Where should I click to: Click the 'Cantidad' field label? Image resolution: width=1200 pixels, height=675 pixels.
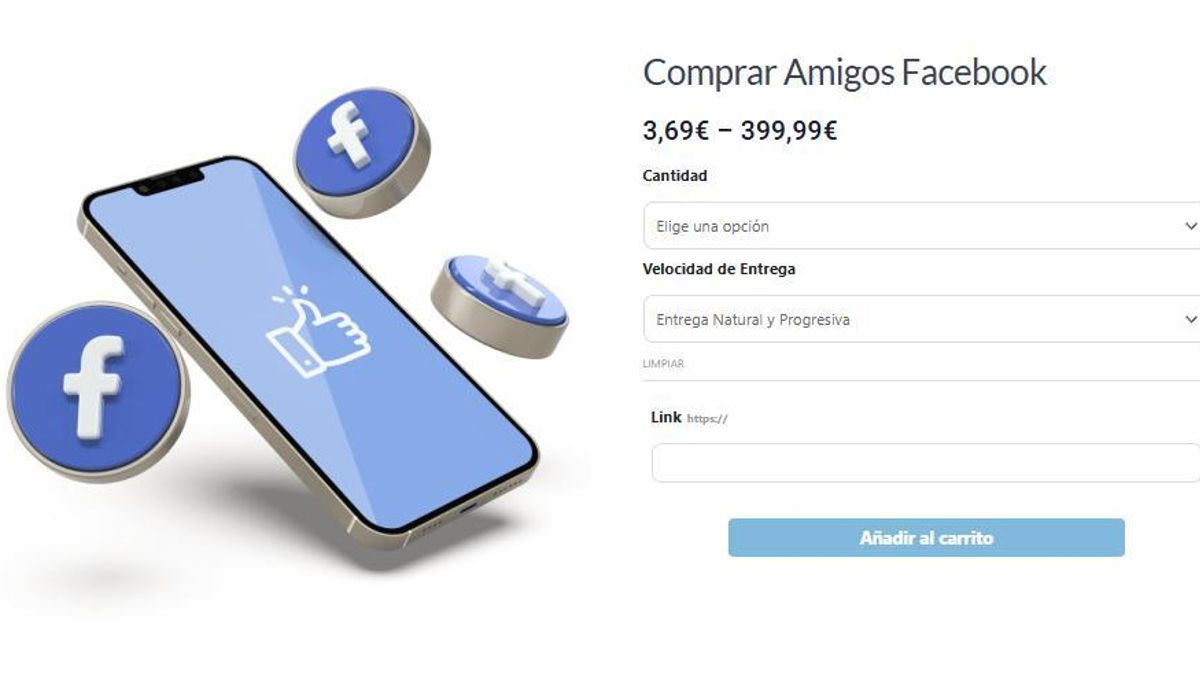pyautogui.click(x=675, y=176)
